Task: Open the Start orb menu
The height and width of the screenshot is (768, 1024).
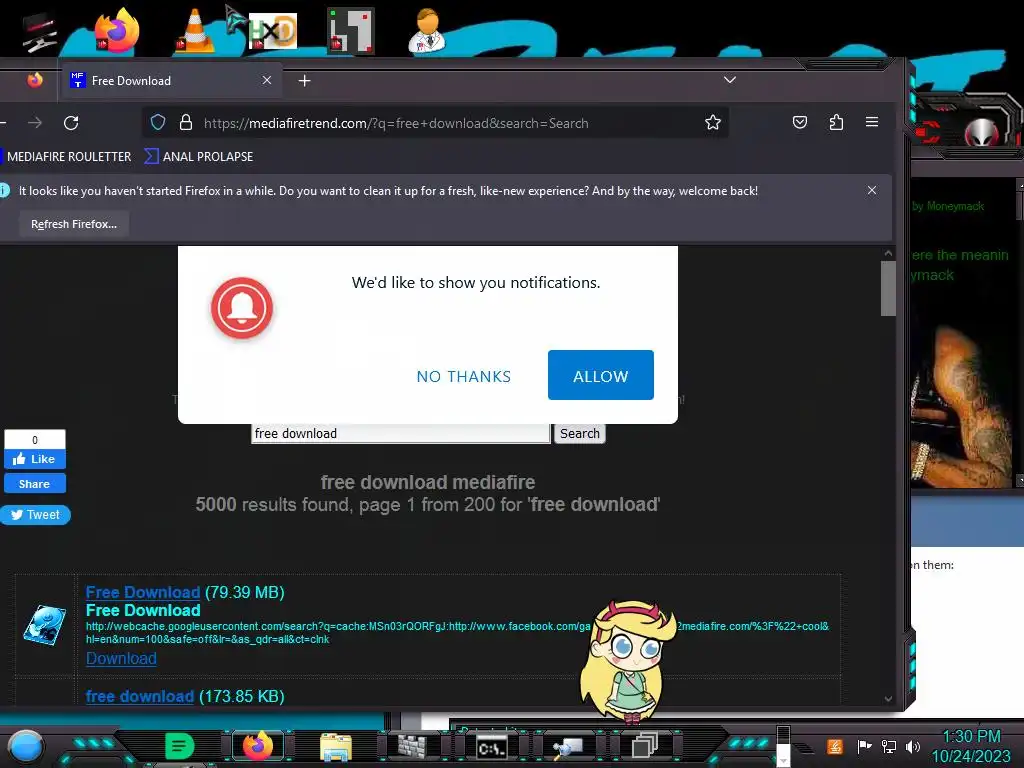Action: (x=25, y=746)
